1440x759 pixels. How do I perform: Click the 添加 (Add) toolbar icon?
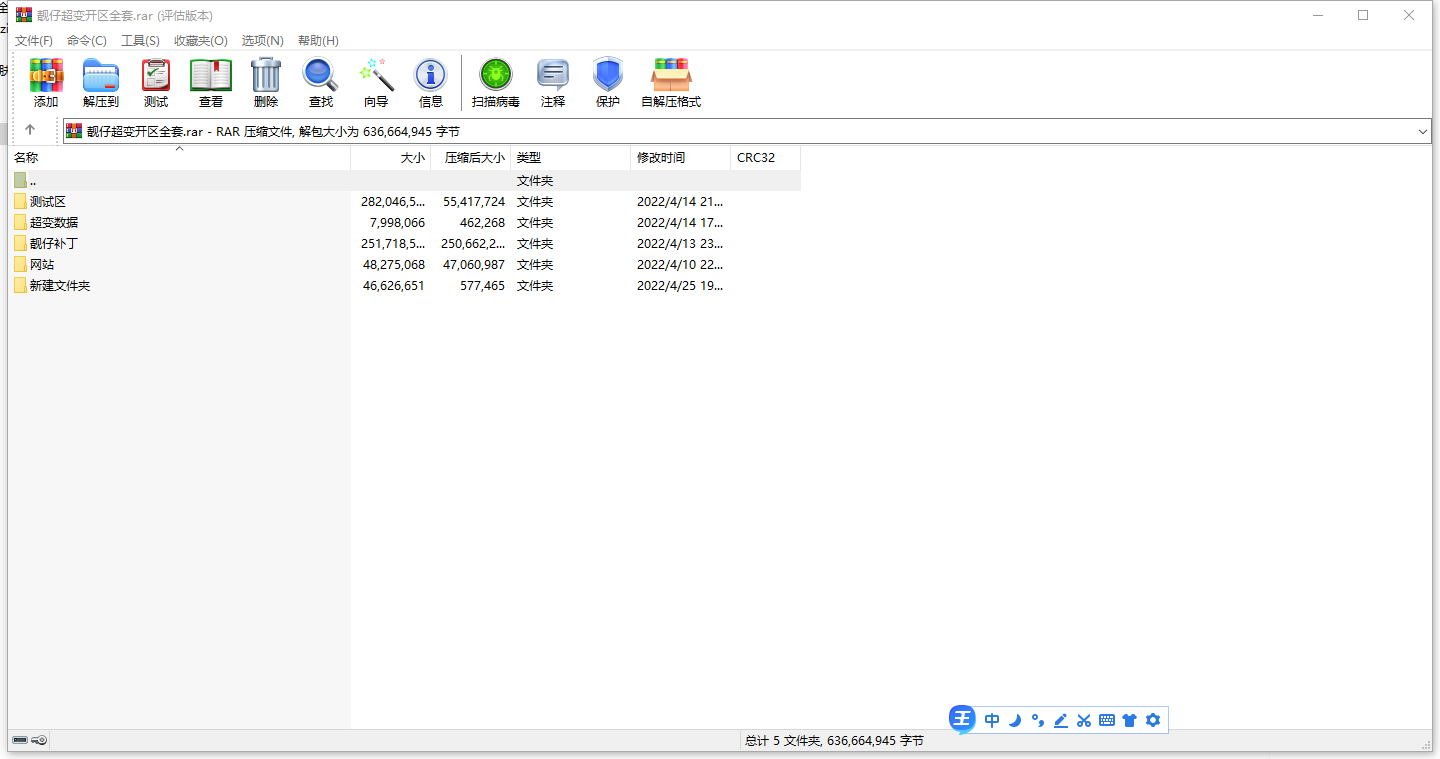coord(46,82)
